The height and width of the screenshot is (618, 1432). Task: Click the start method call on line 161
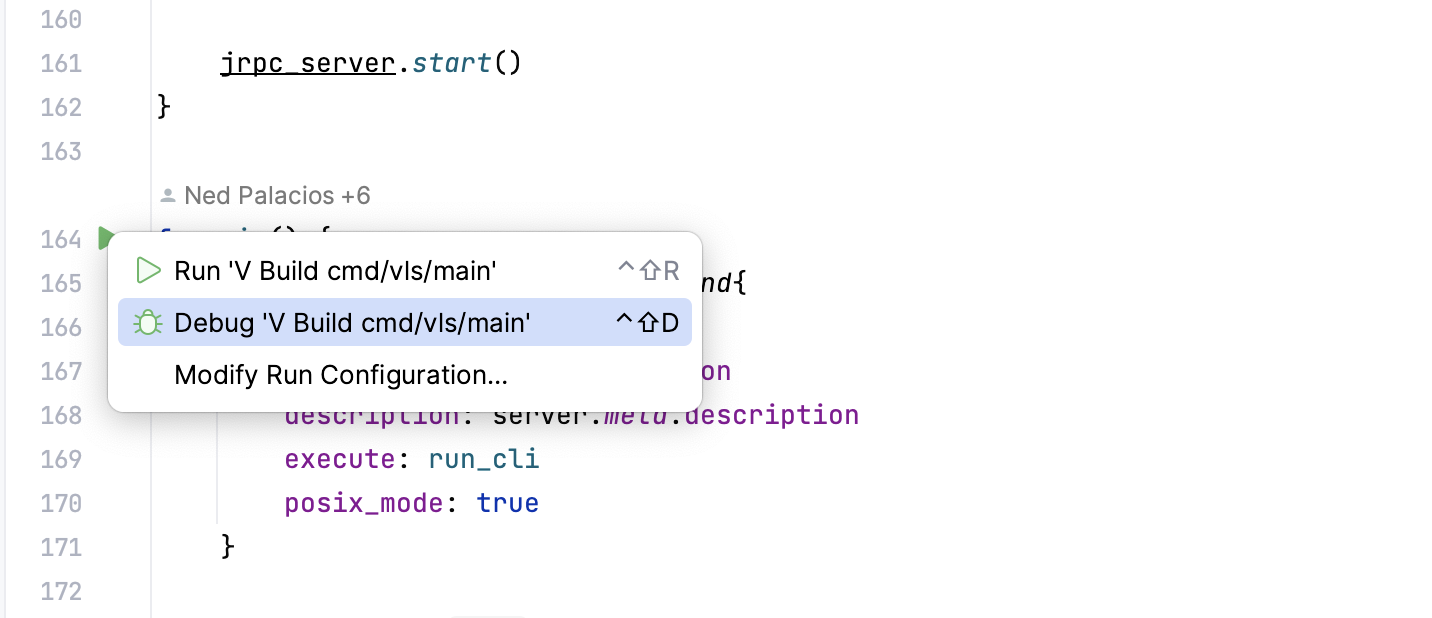click(451, 62)
